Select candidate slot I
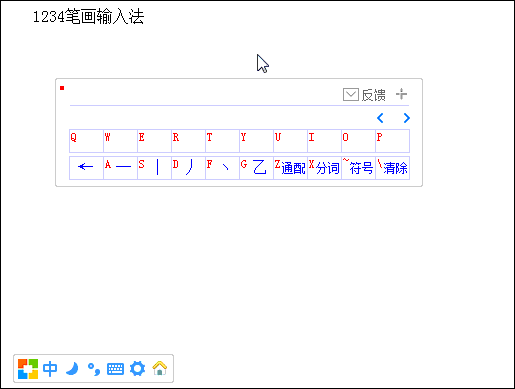 324,141
